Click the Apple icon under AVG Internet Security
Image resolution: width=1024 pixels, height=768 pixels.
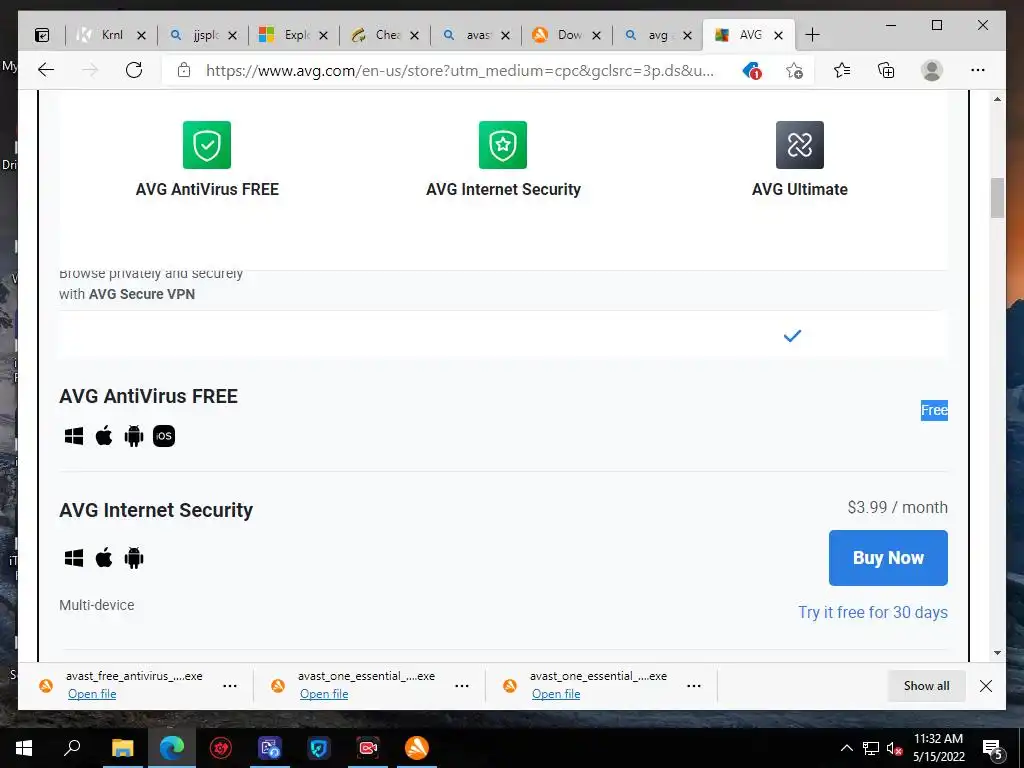click(104, 558)
